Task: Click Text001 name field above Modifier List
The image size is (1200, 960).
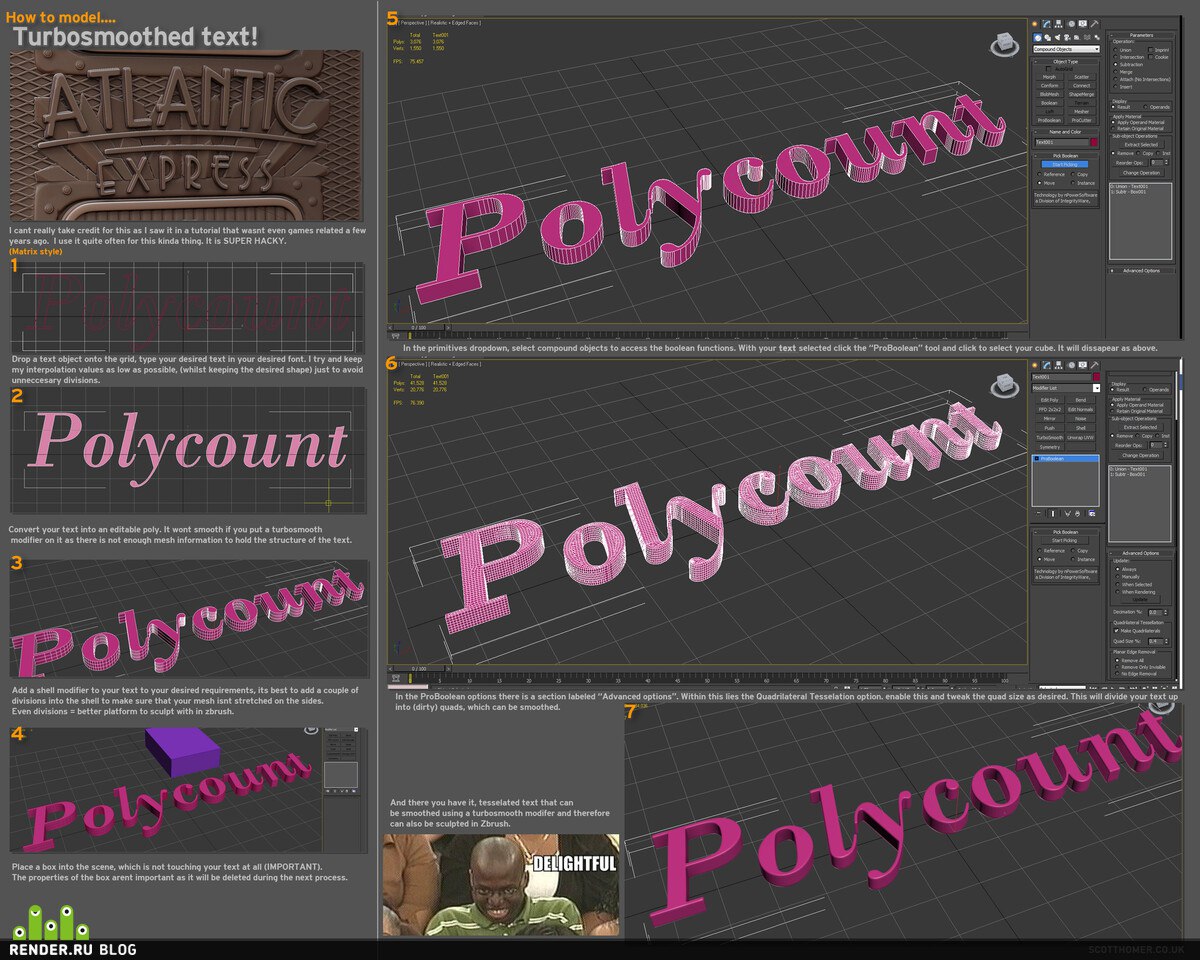Action: click(1061, 377)
